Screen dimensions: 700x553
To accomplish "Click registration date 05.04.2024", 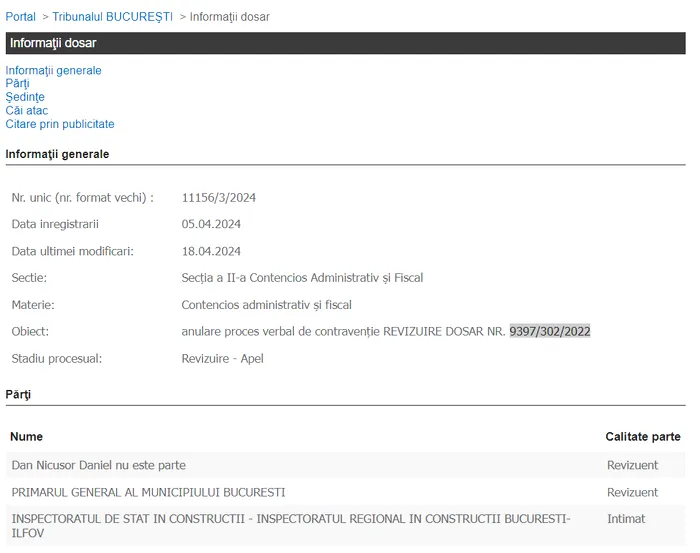I will pos(211,224).
